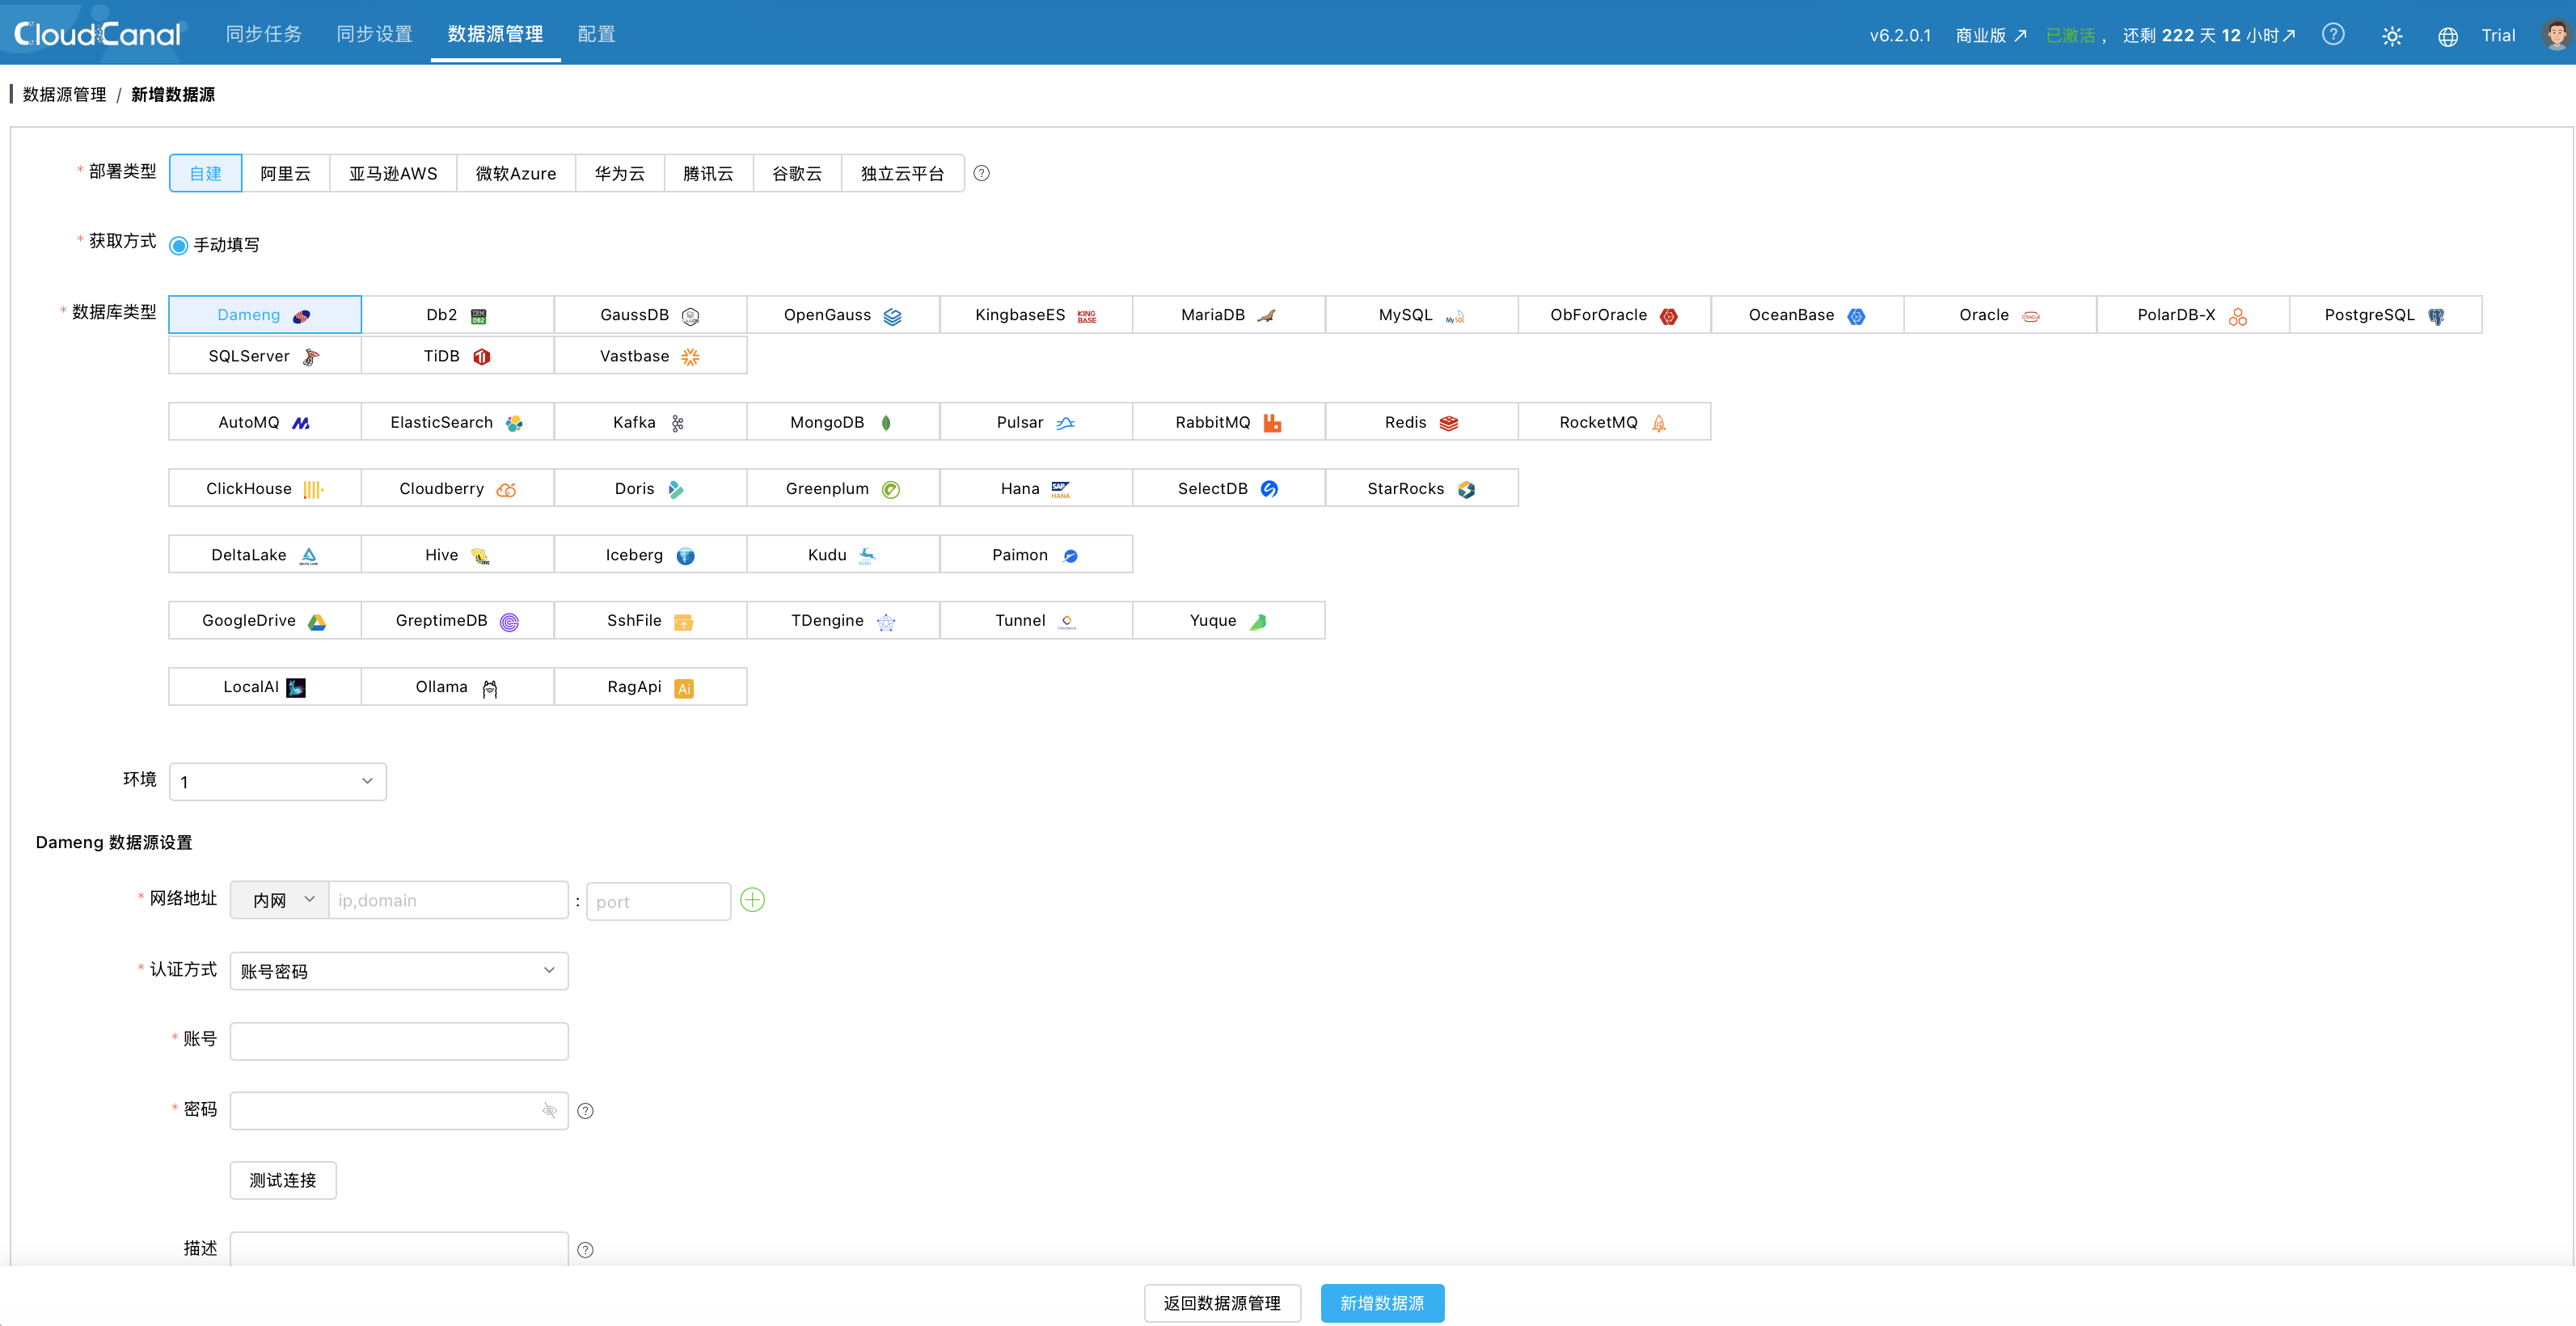Click the 新增数据源 submit button
The height and width of the screenshot is (1326, 2576).
[x=1382, y=1303]
